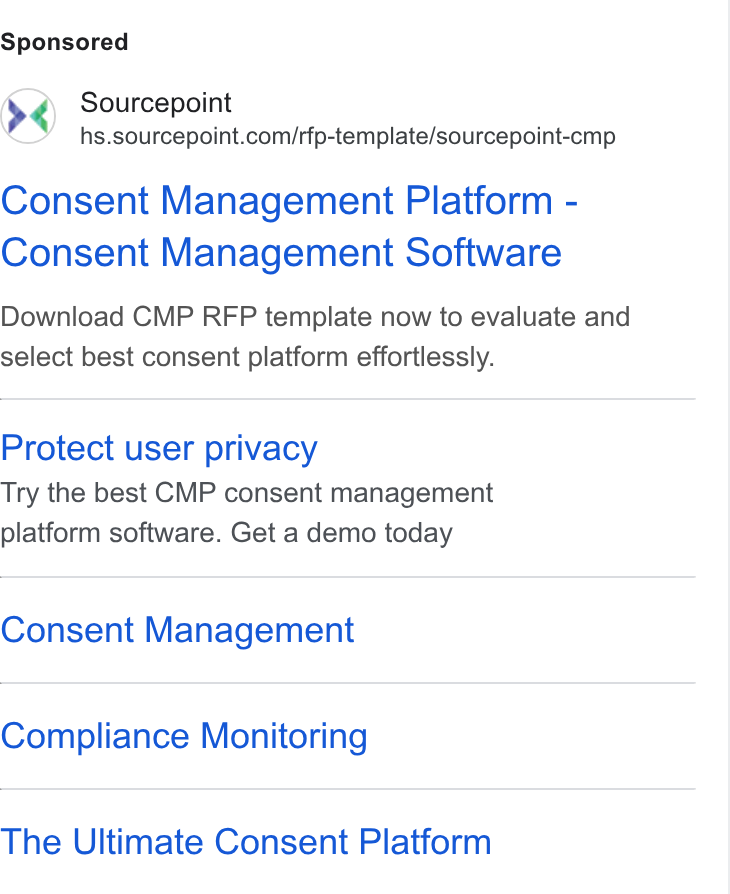
Task: Click the 'Try the best CMP consent management' text
Action: [246, 513]
